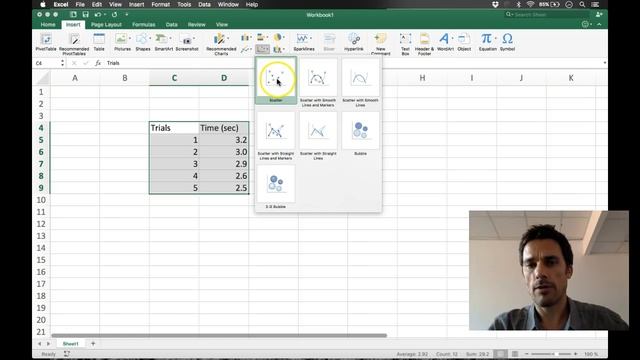Select the basic Scatter chart type

276,80
